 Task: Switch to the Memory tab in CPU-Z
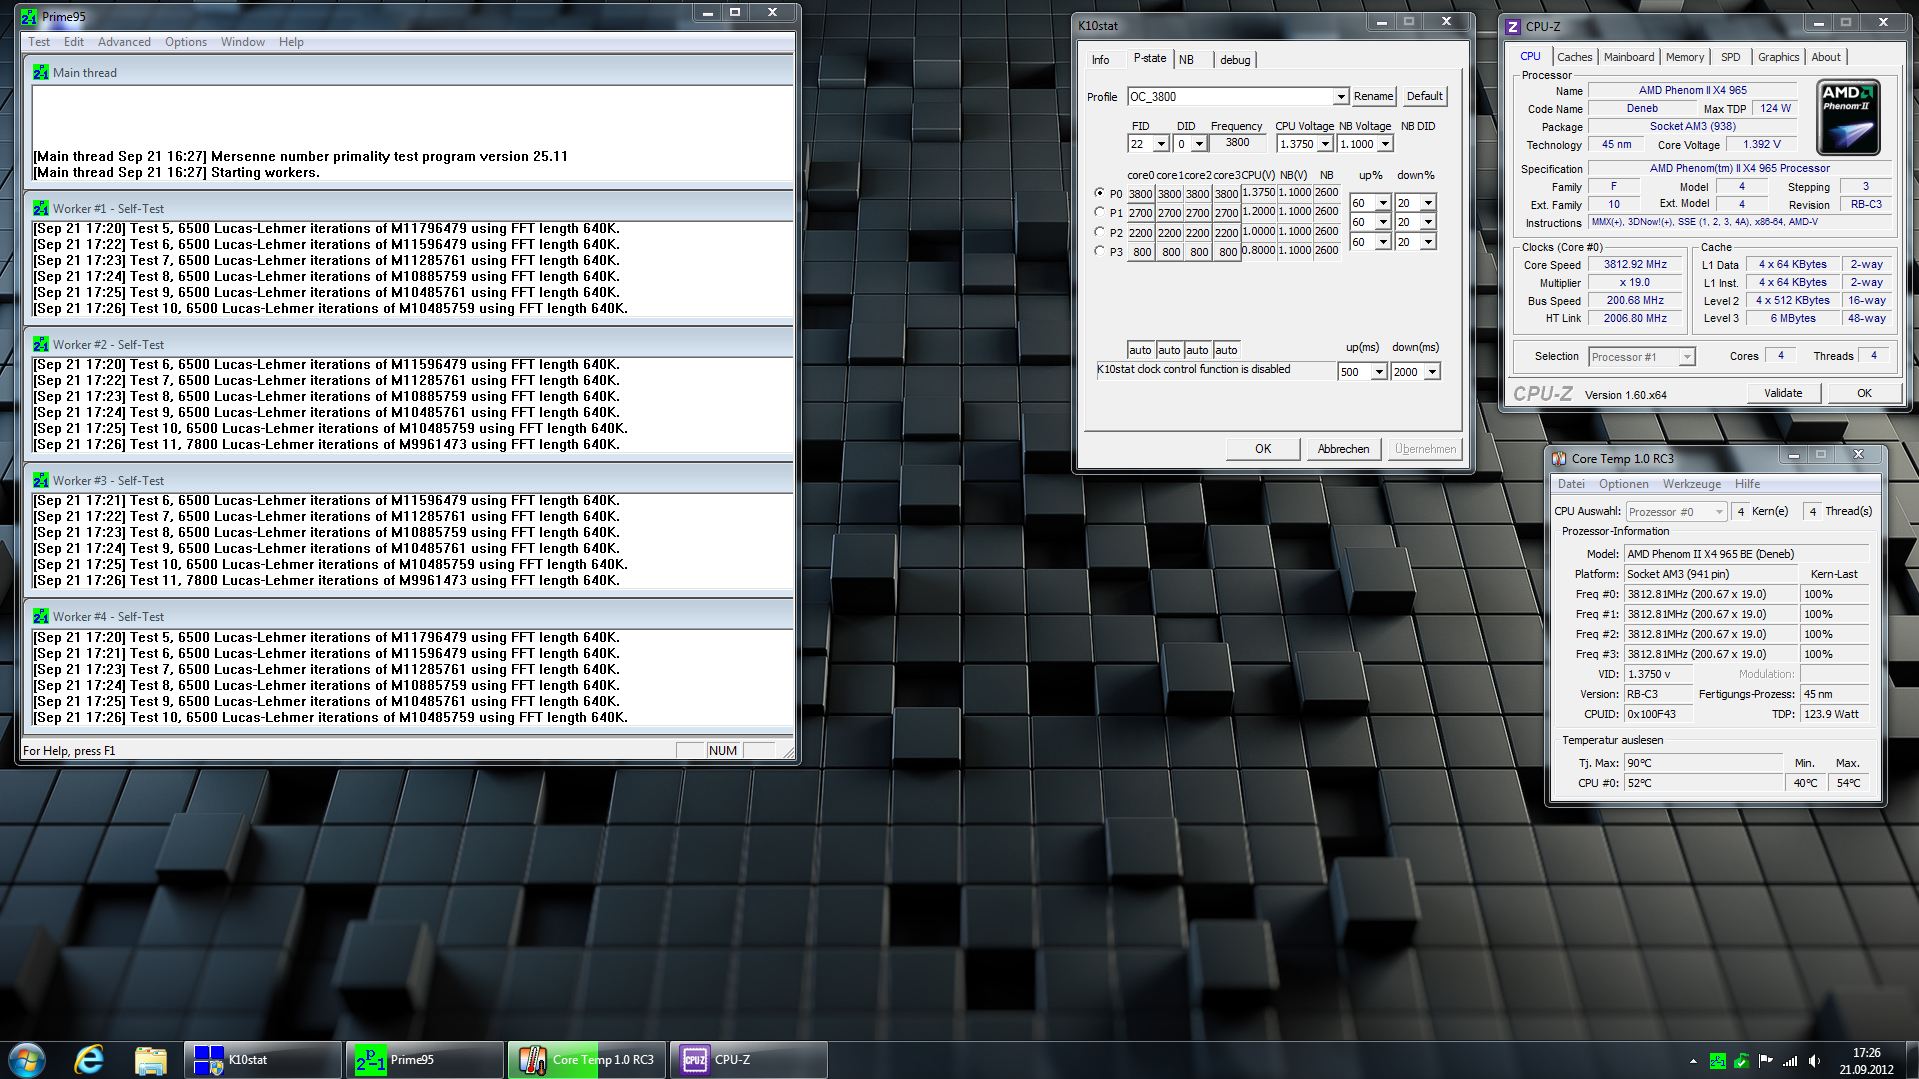click(1685, 57)
